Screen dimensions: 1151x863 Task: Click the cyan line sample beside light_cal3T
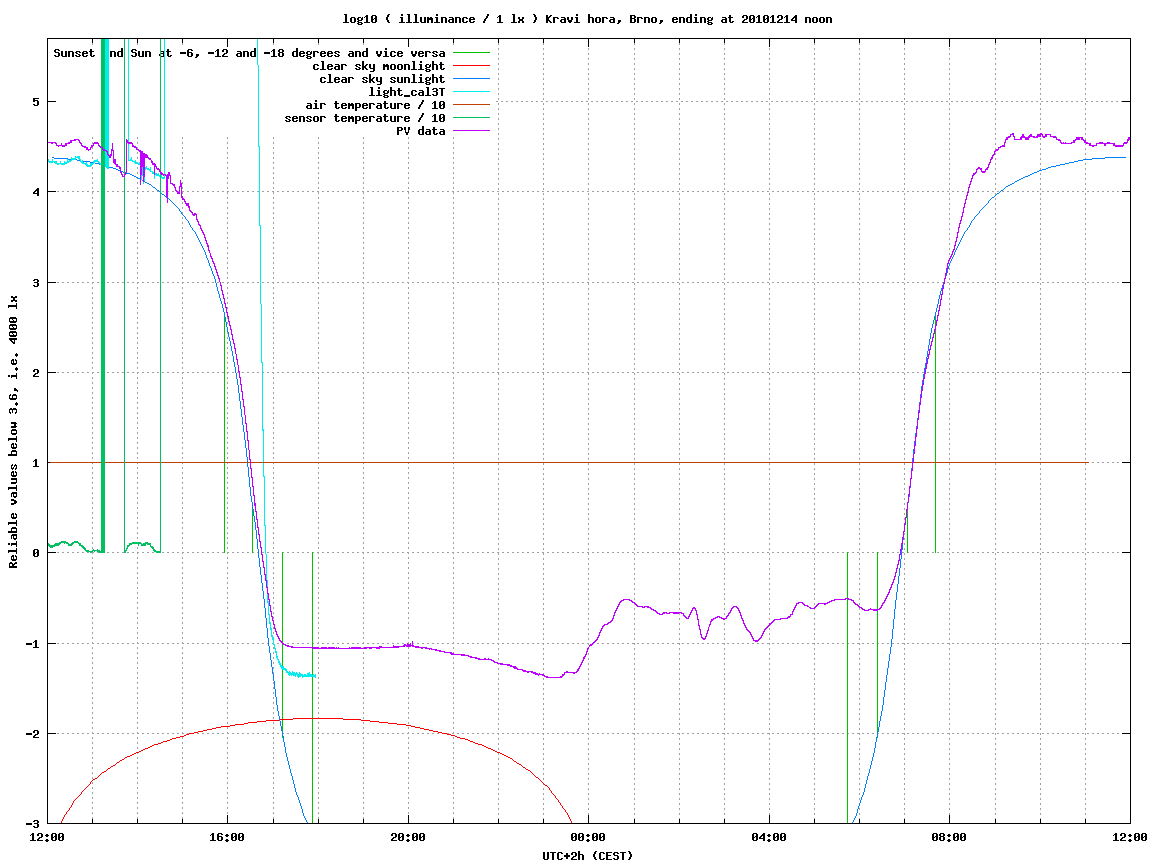(x=471, y=92)
